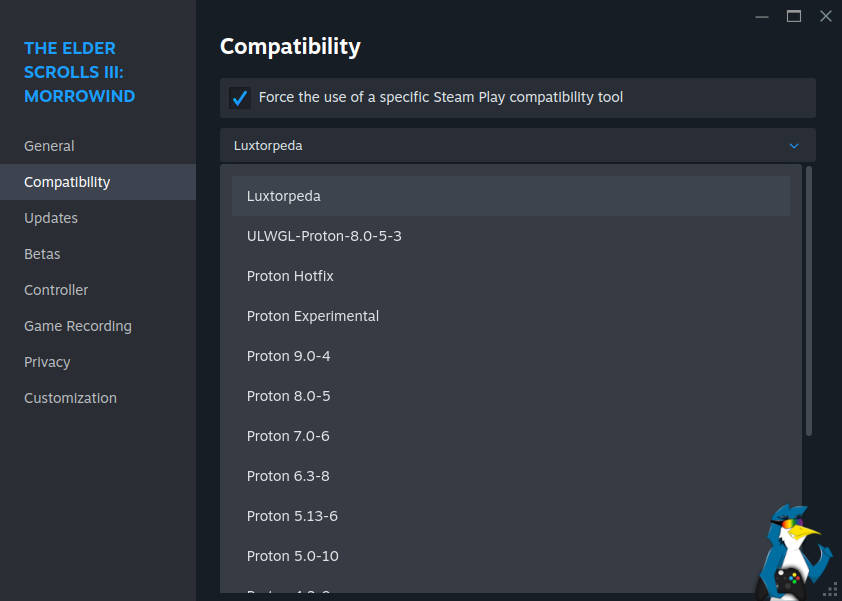Click the dropdown chevron beside Luxtorpeda
842x601 pixels.
(x=794, y=146)
